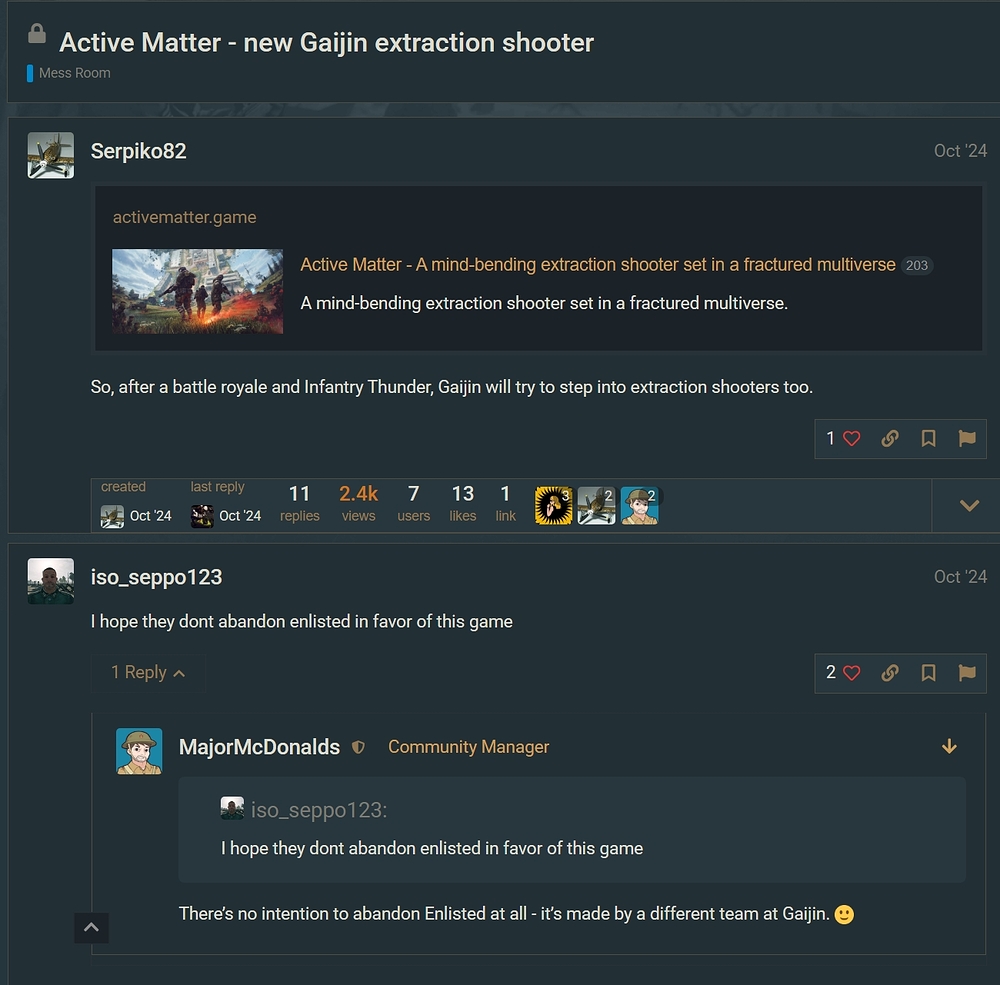This screenshot has height=985, width=1000.
Task: Like iso_seppo123's post with the heart icon
Action: coord(851,673)
